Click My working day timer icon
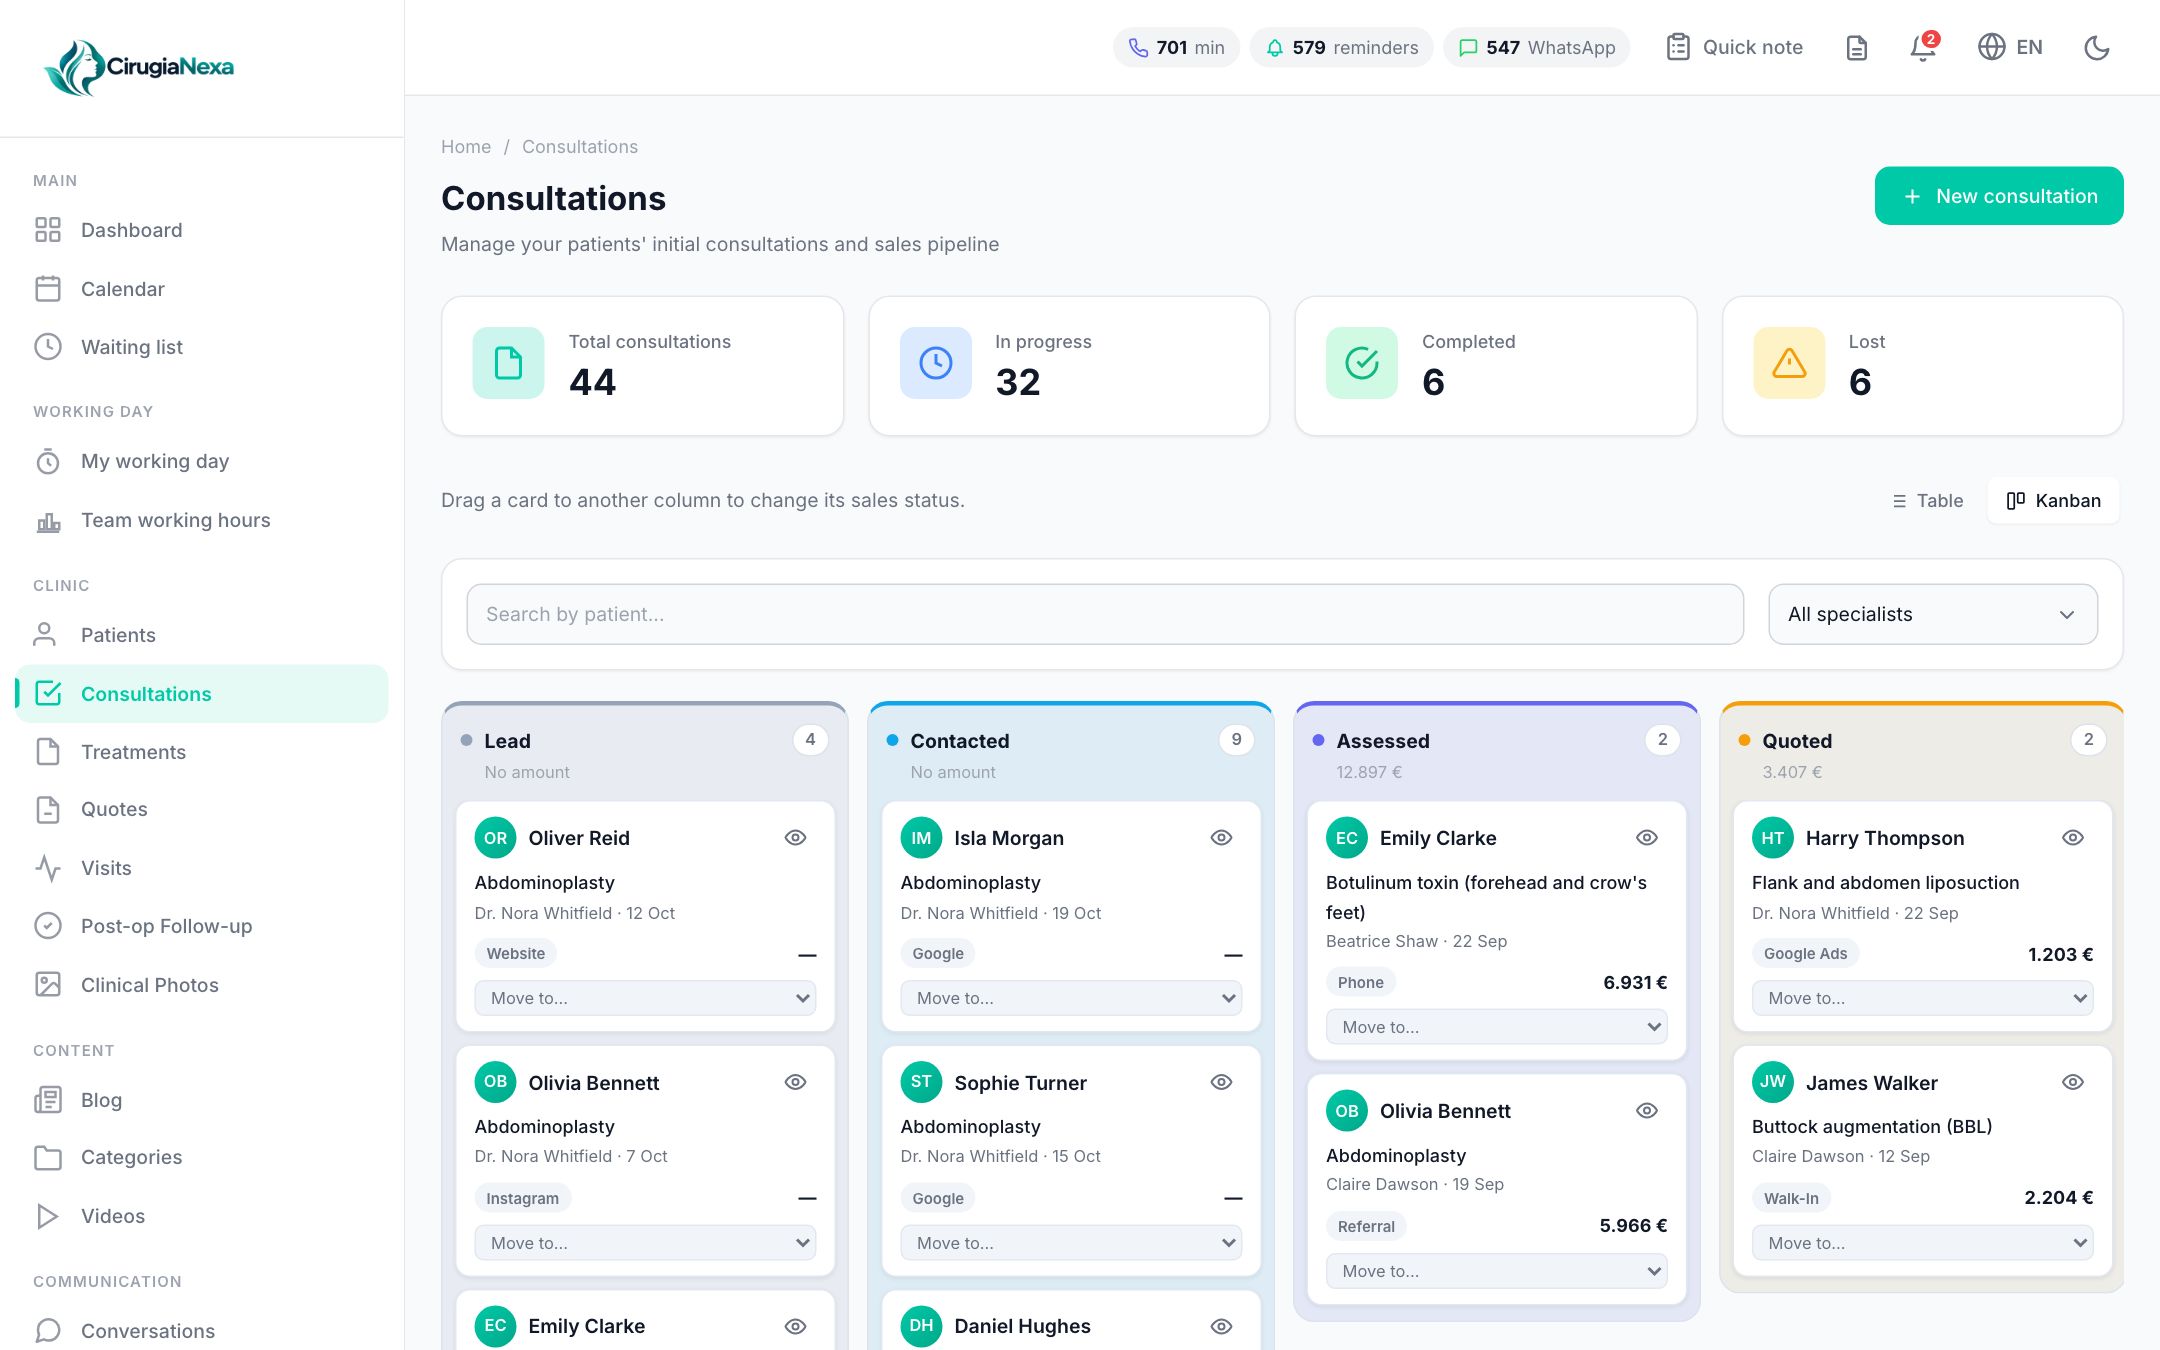Screen dimensions: 2160x1350 [x=48, y=461]
